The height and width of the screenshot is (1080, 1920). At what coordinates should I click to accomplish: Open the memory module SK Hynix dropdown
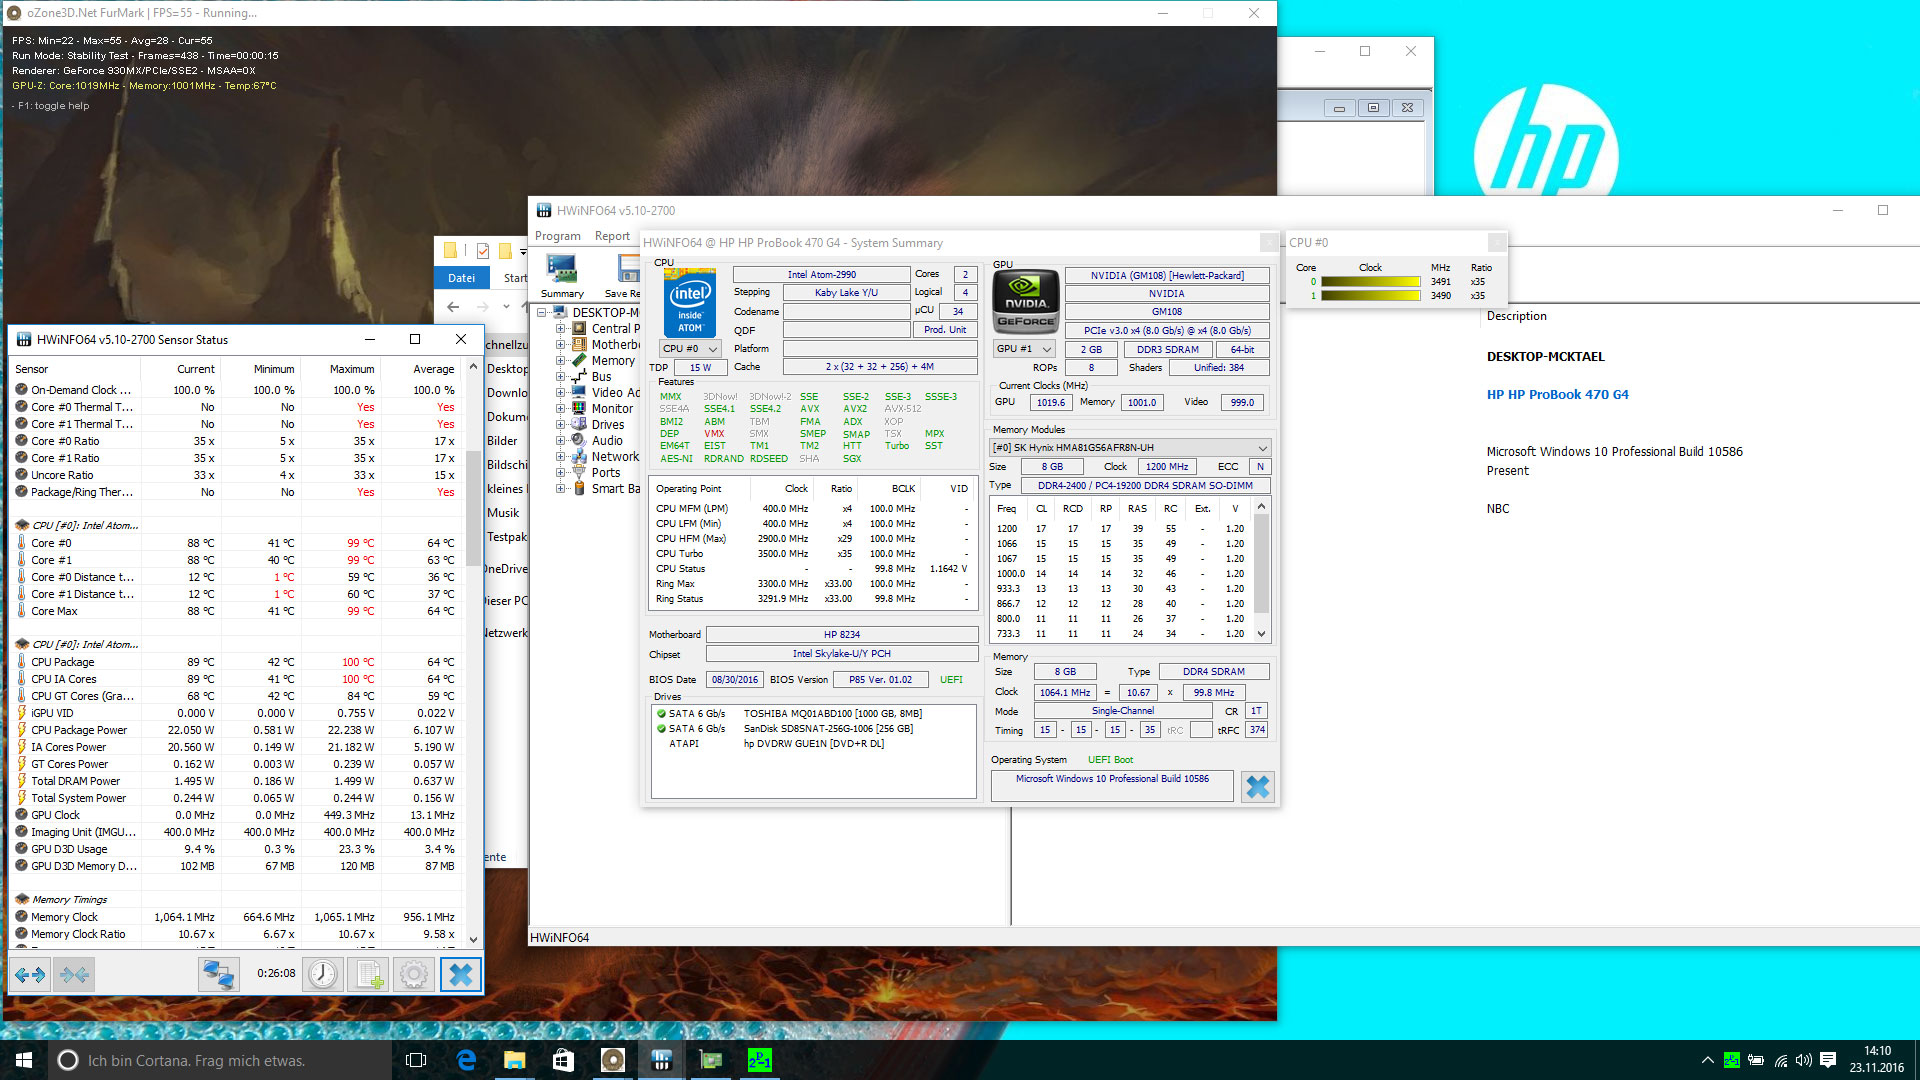click(x=1130, y=448)
